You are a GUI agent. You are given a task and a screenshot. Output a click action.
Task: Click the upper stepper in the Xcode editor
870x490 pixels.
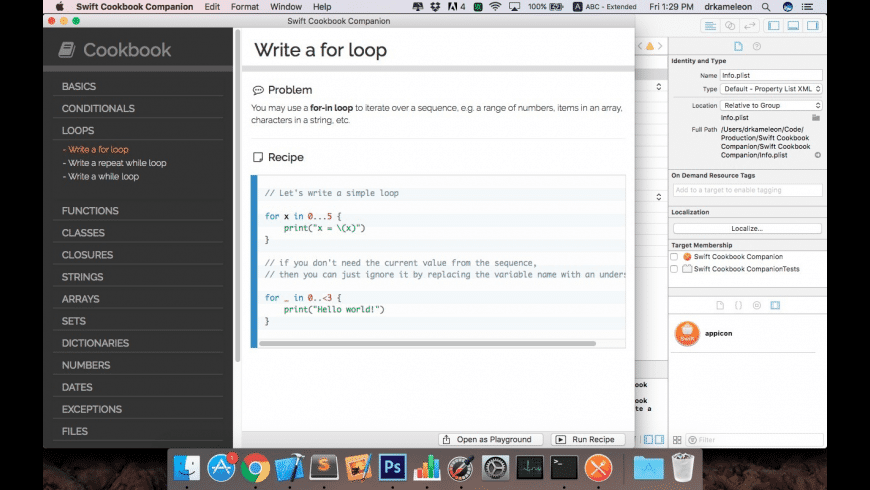coord(659,87)
